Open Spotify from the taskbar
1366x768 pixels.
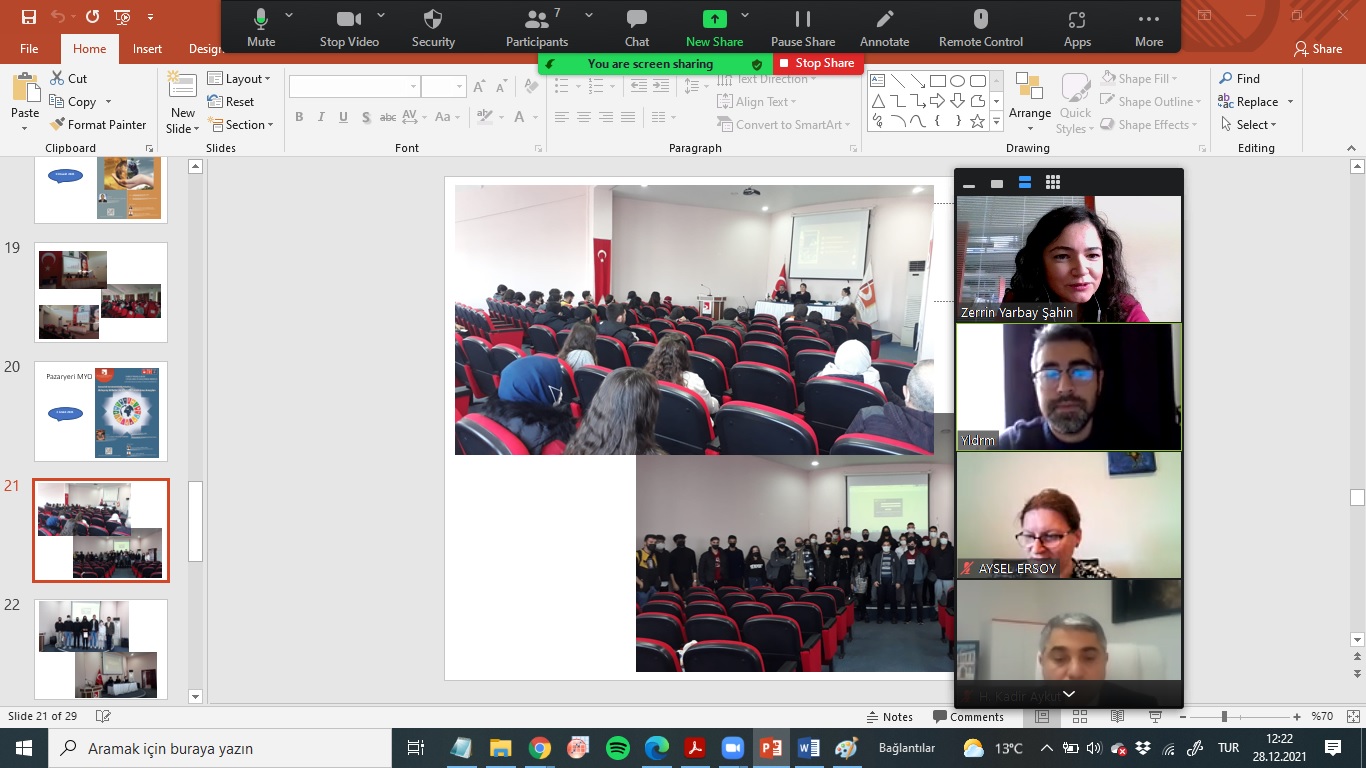click(x=617, y=748)
